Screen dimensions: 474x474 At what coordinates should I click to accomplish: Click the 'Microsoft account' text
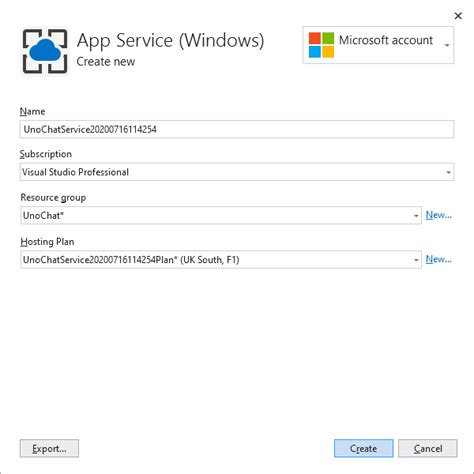pyautogui.click(x=386, y=40)
